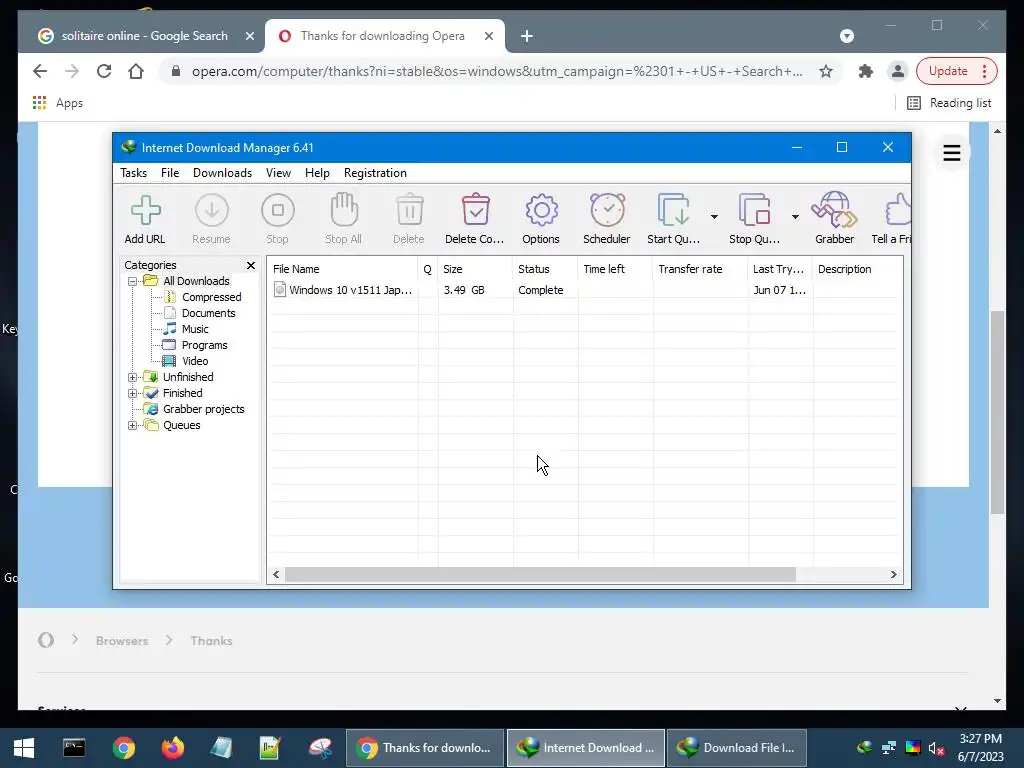Screen dimensions: 1024x768
Task: Expand the Finished category node
Action: point(133,393)
